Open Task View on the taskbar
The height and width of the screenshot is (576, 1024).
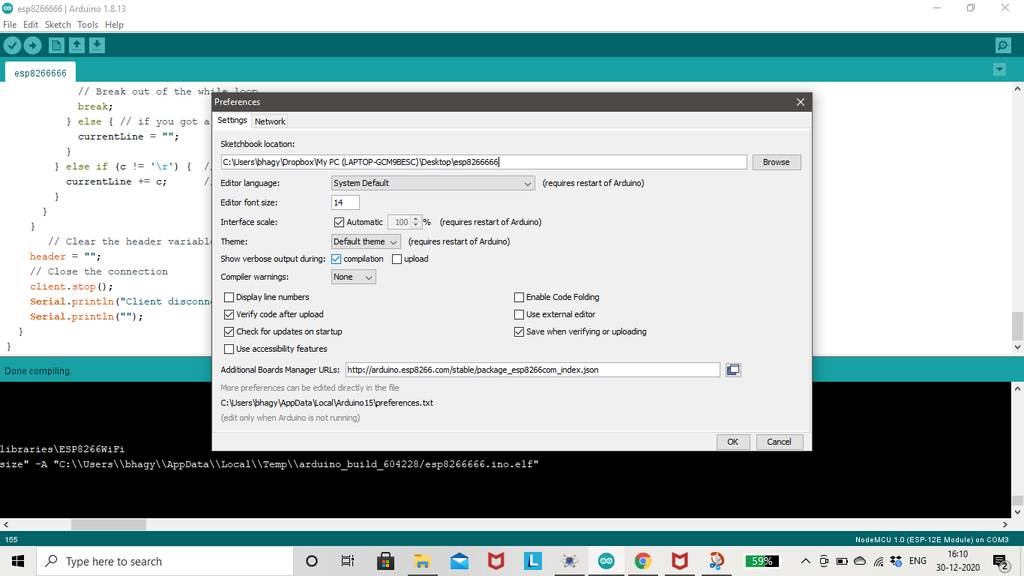[x=347, y=561]
